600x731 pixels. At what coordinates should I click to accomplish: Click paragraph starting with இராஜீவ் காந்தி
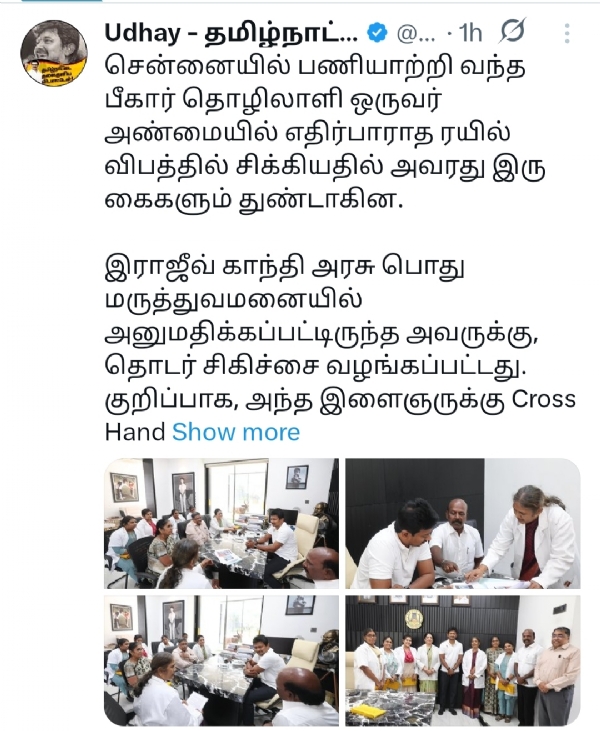340,350
